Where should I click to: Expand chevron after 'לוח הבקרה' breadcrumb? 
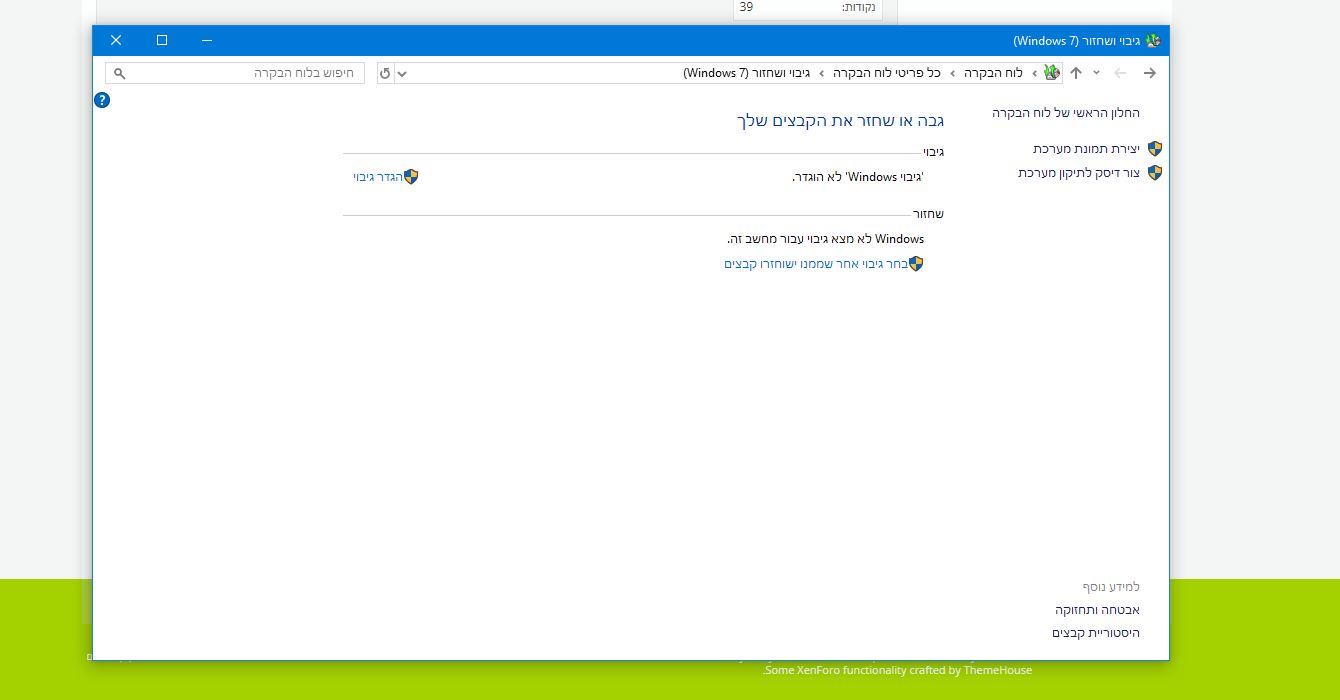click(953, 73)
